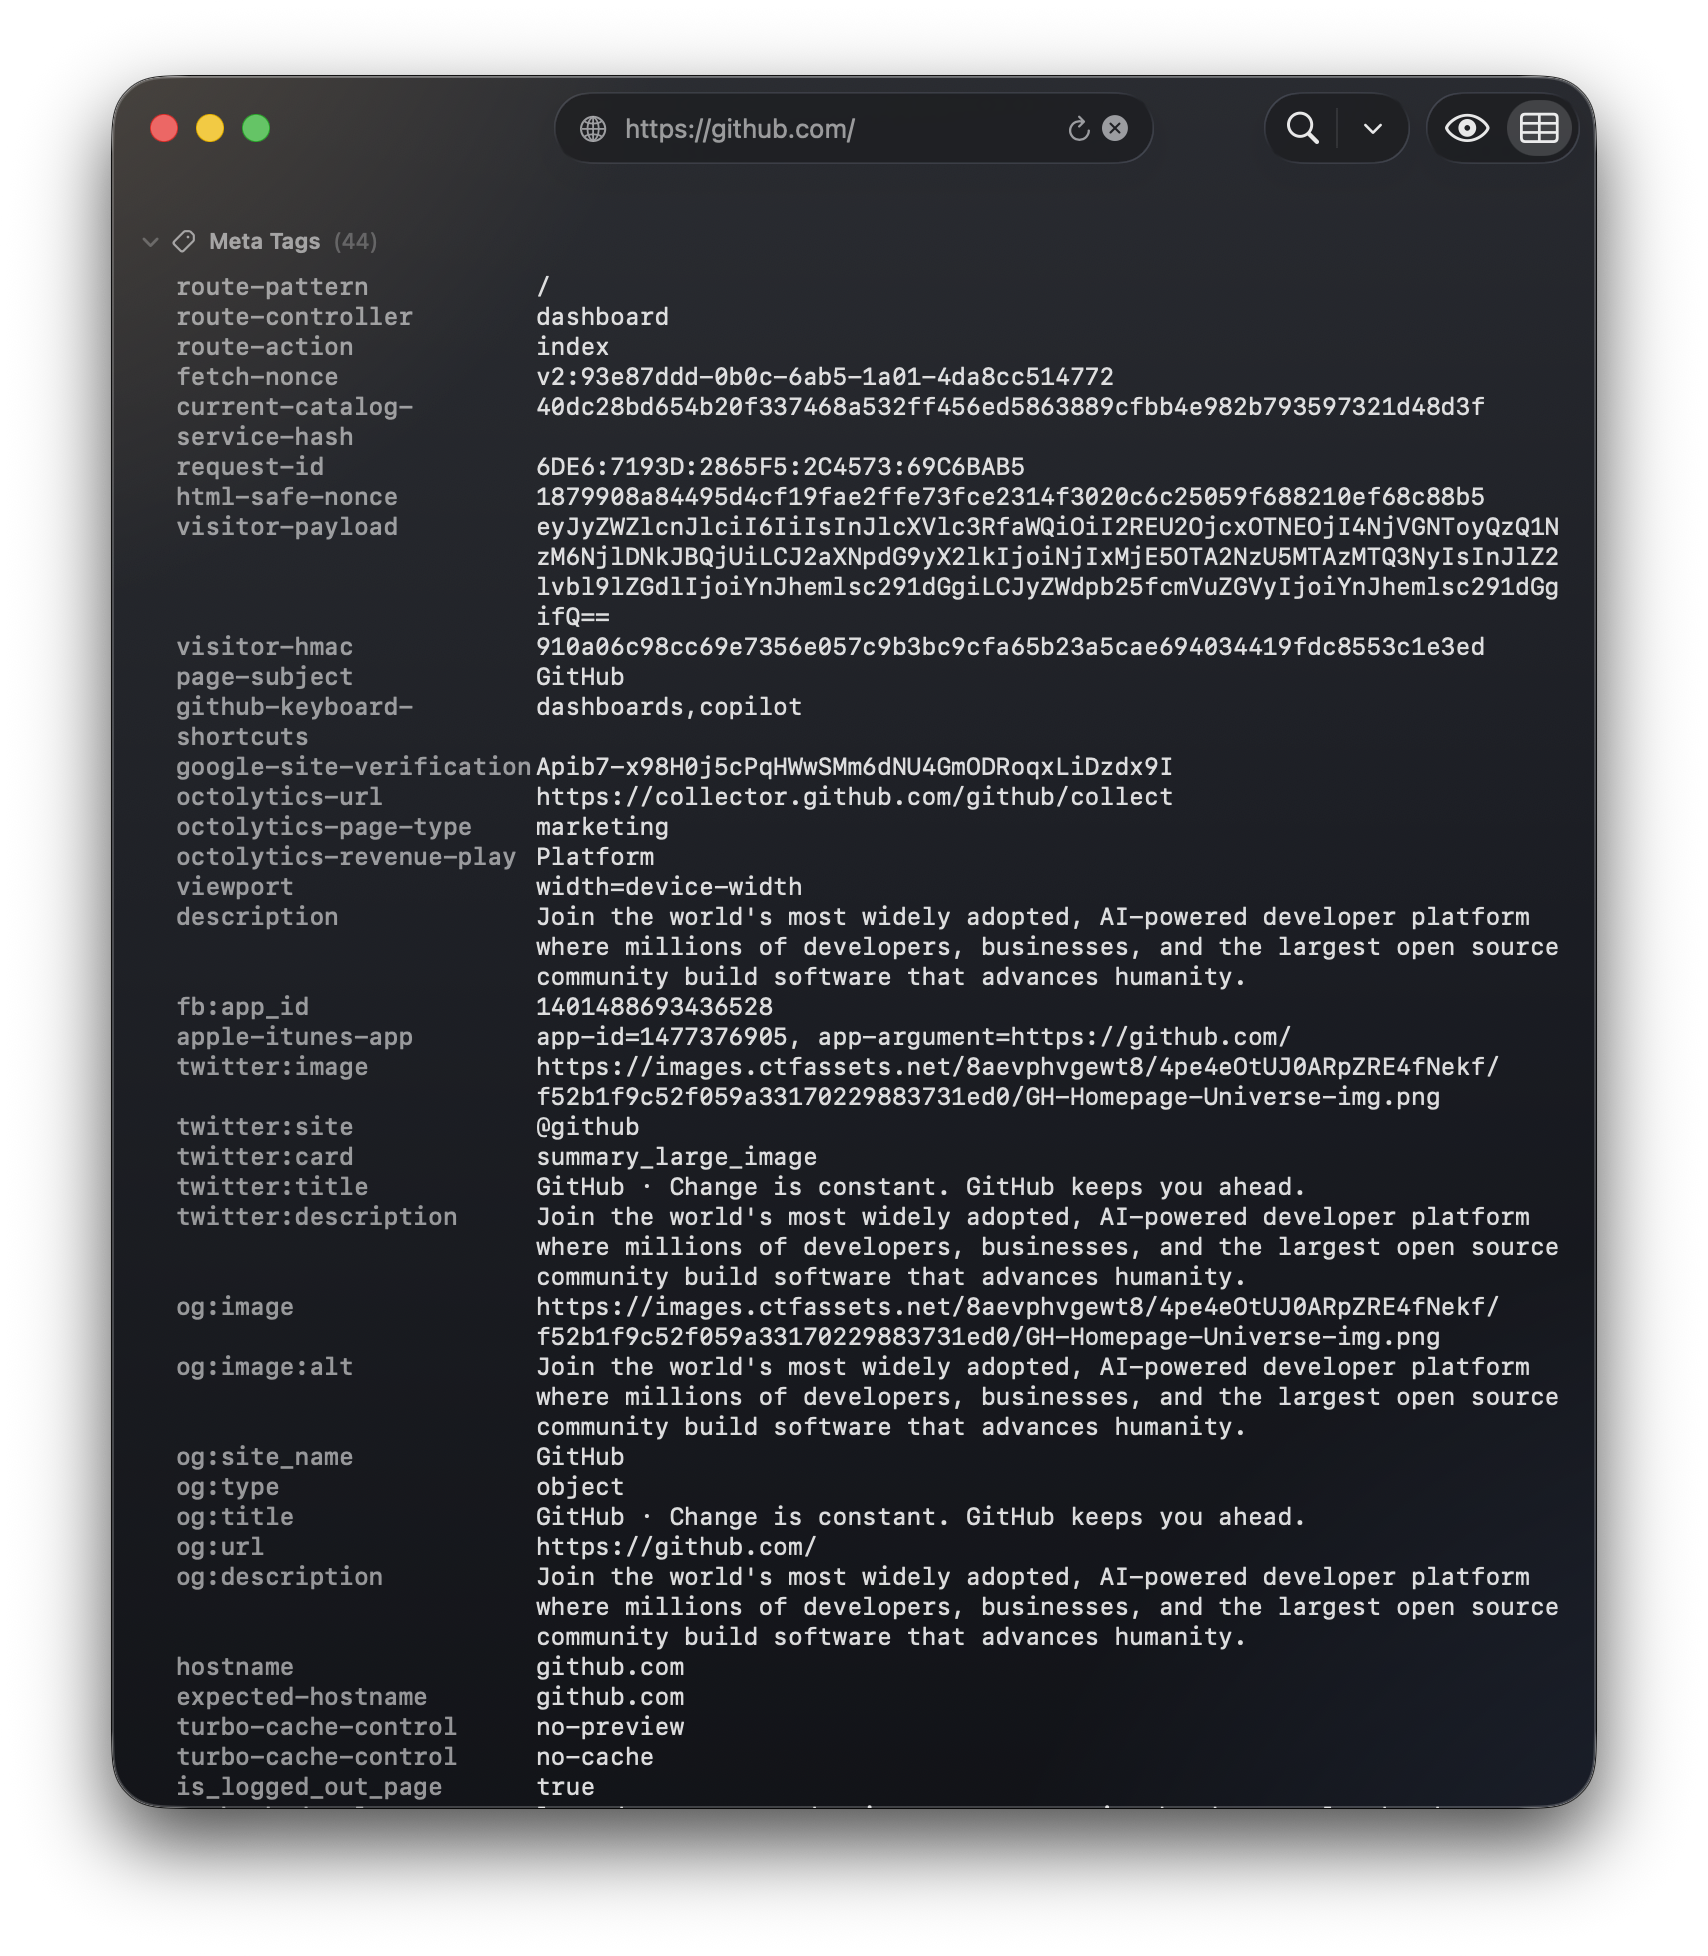
Task: Select the og:site_name value GitHub
Action: tap(580, 1457)
